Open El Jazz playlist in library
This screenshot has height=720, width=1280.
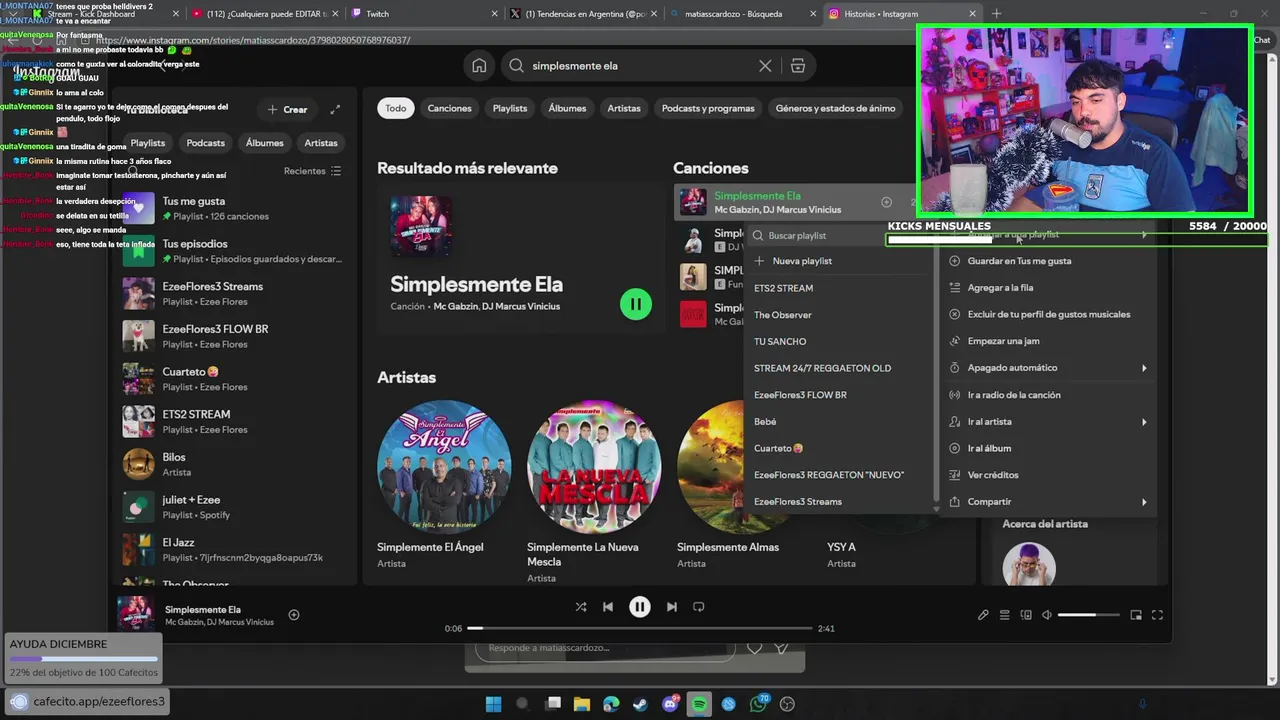[235, 550]
